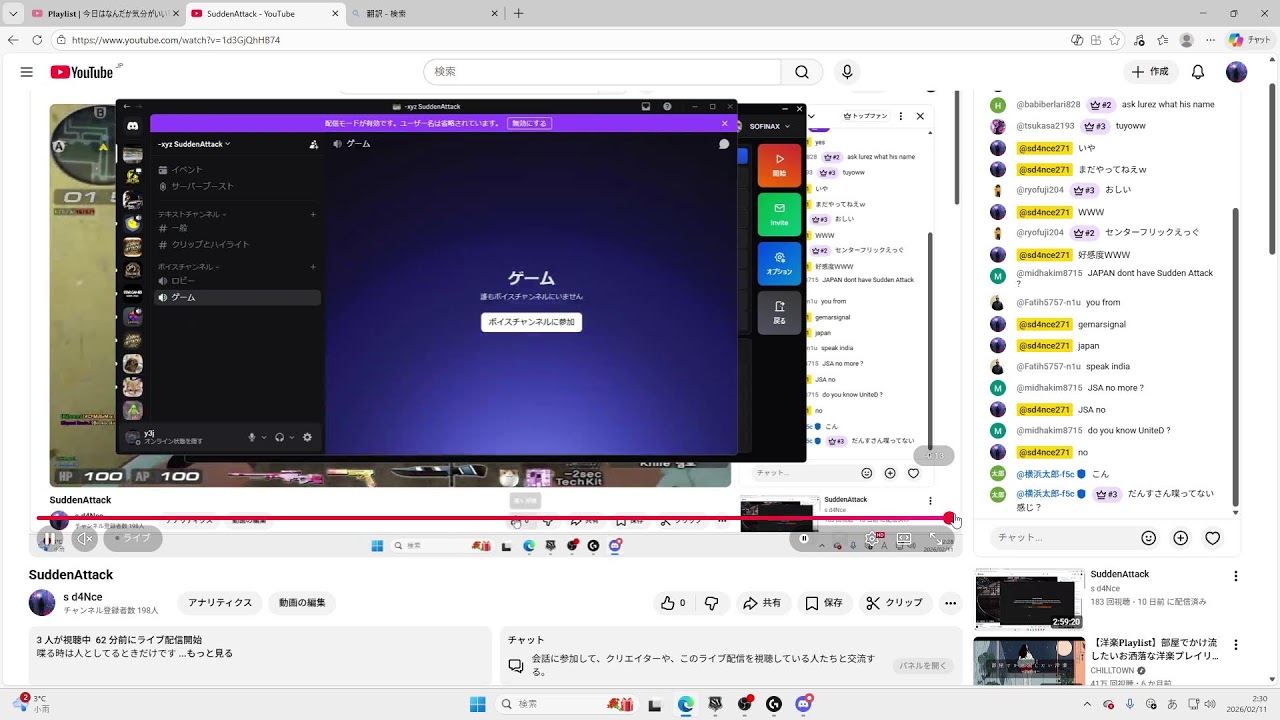1280x720 pixels.
Task: Click the search magnifier button
Action: click(x=802, y=72)
